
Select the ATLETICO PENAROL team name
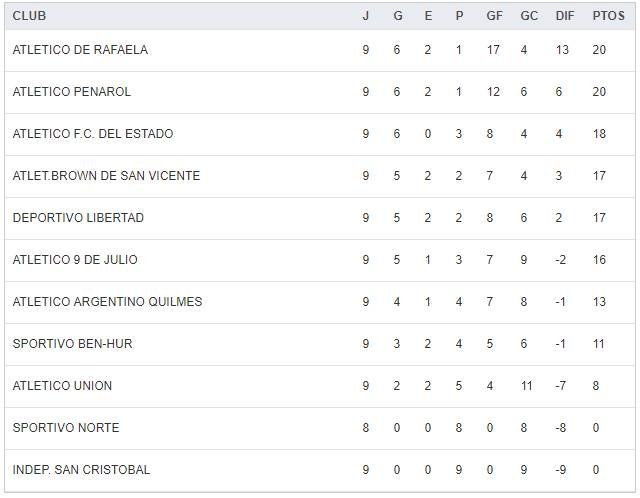pyautogui.click(x=72, y=92)
